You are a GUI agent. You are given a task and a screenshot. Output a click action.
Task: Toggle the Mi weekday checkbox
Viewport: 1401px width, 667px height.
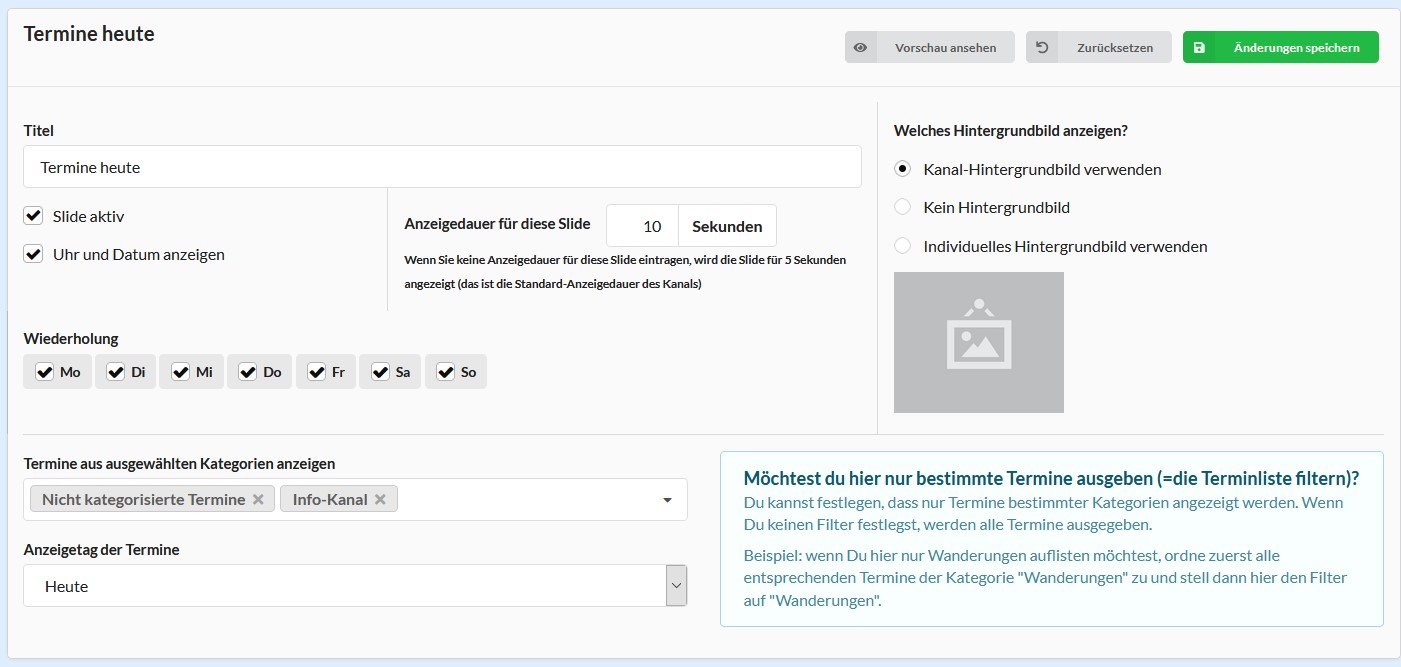pos(180,372)
